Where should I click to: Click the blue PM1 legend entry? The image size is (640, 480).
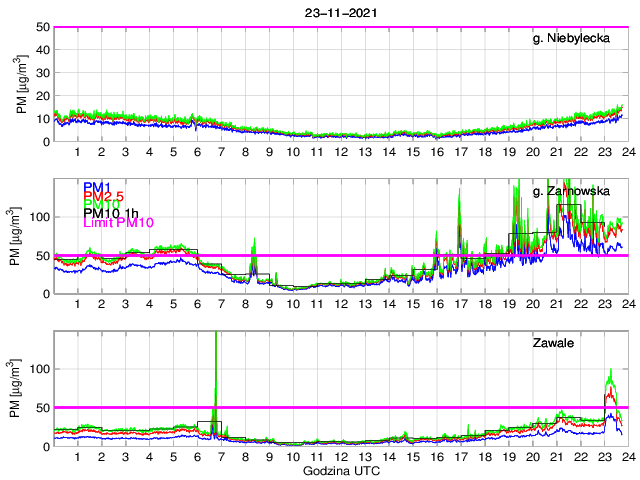[97, 187]
